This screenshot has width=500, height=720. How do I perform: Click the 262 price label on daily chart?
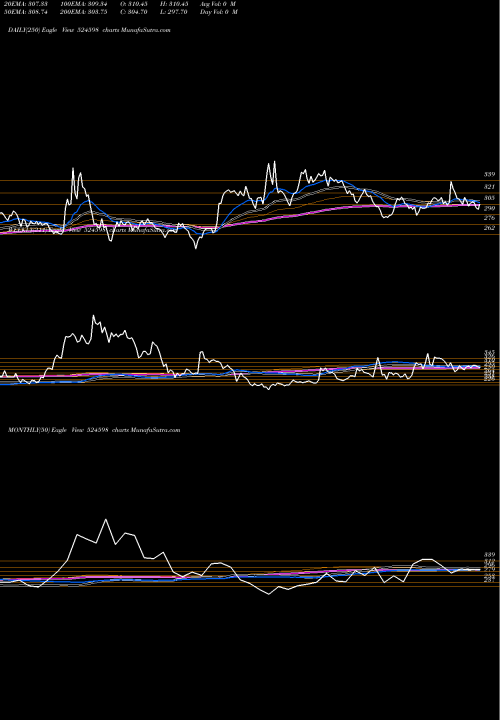pos(489,228)
